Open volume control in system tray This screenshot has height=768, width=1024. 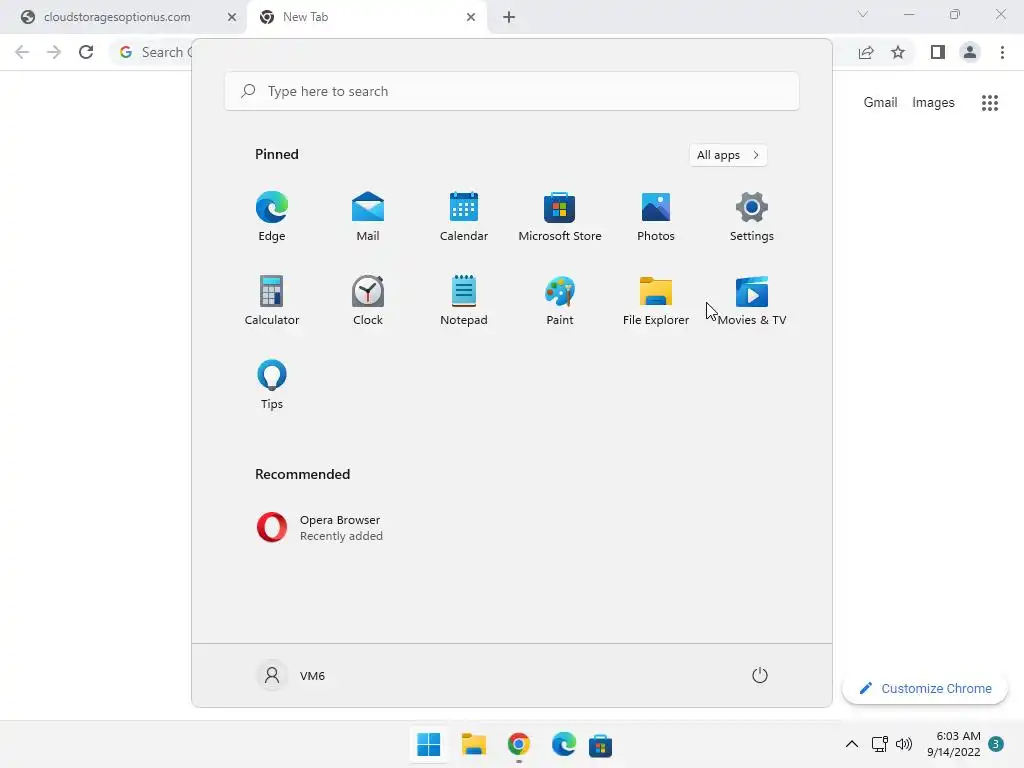[904, 744]
